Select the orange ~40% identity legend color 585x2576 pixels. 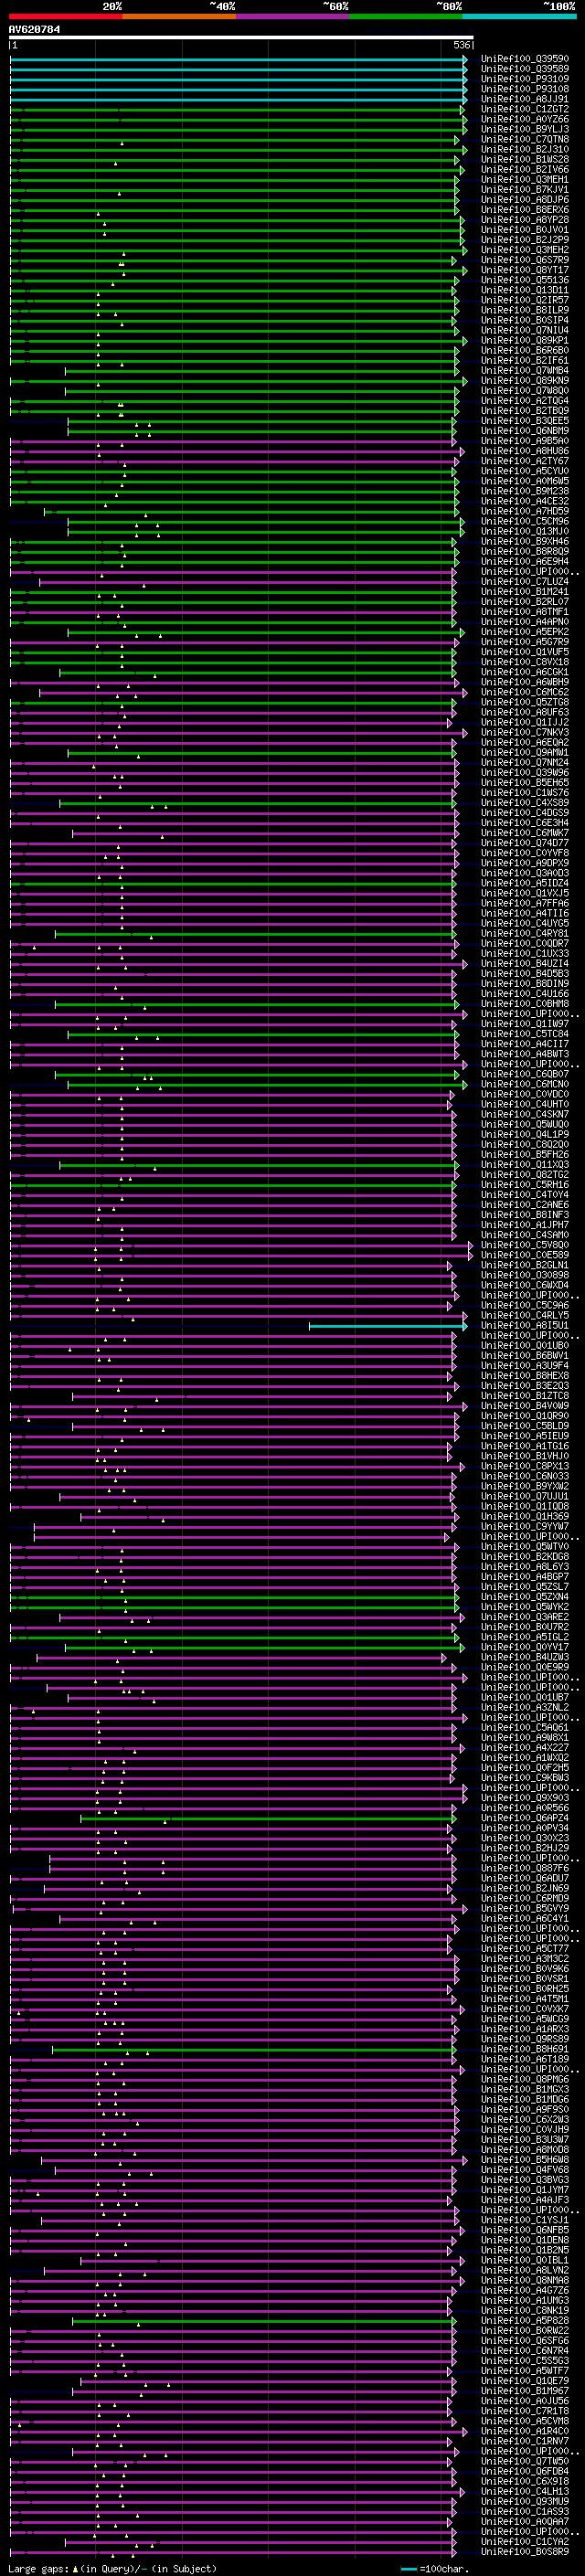[x=179, y=16]
